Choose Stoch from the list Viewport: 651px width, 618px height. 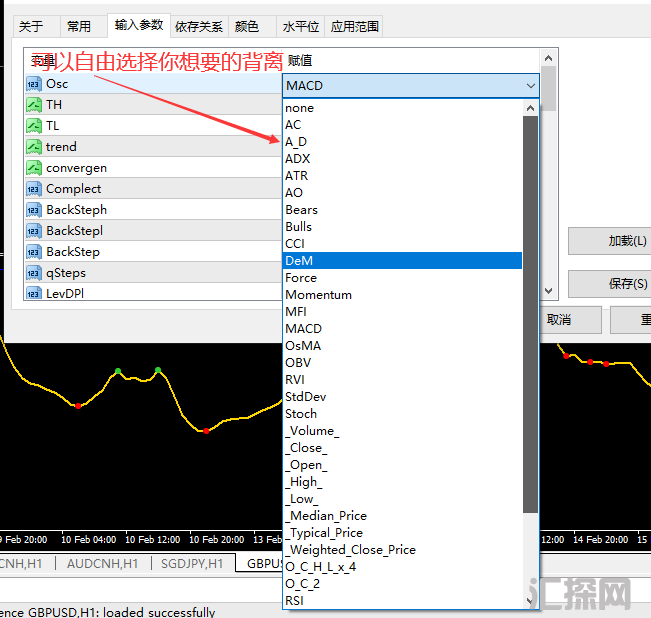(x=402, y=414)
